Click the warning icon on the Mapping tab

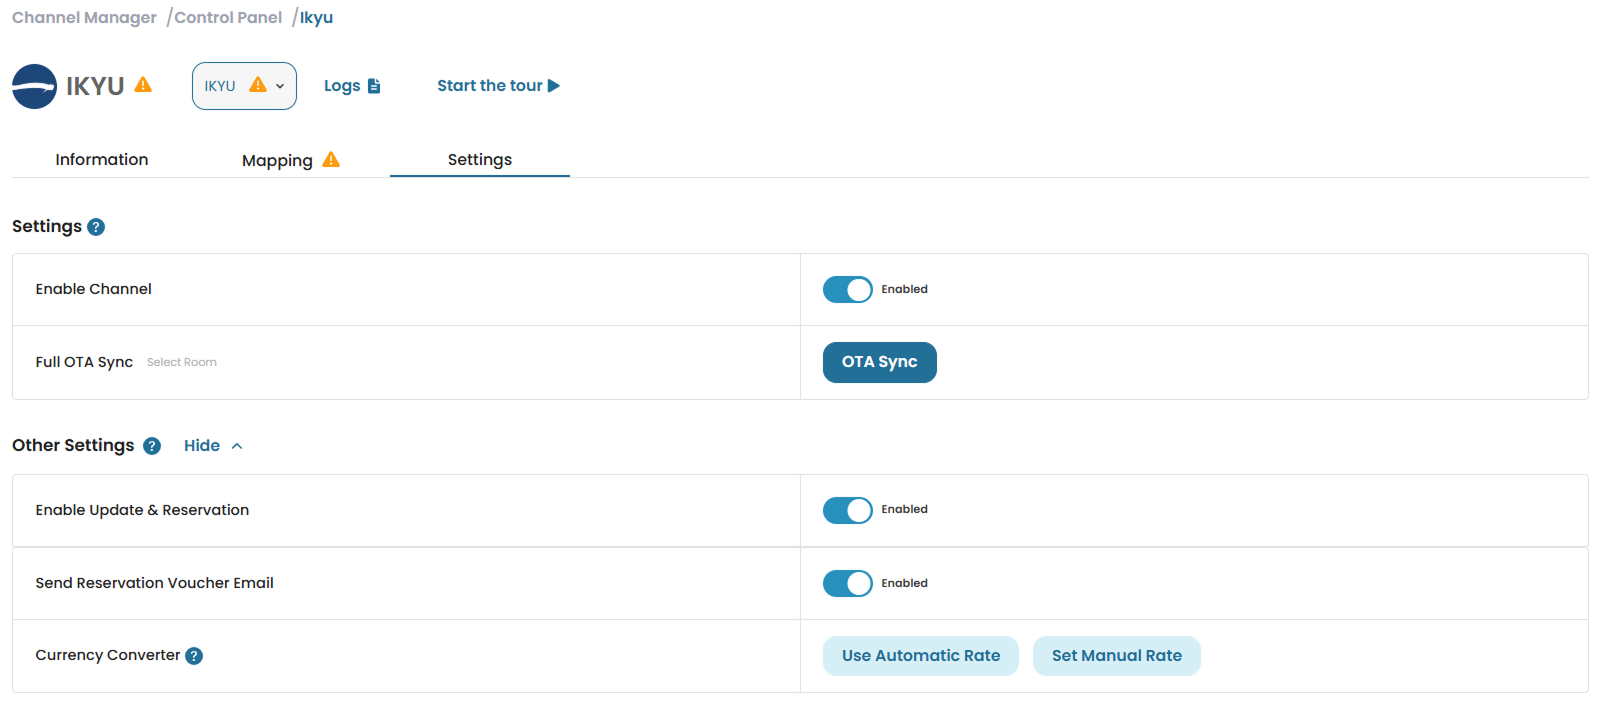tap(331, 160)
